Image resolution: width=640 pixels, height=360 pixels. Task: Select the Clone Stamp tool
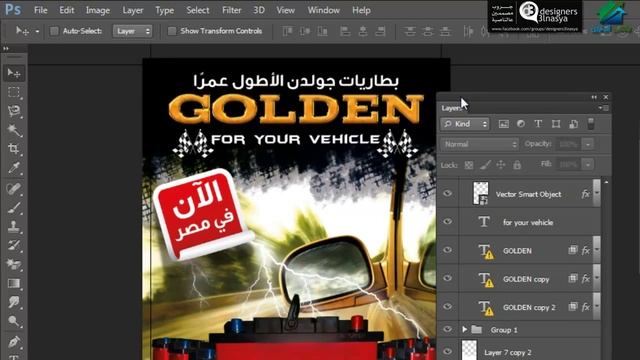click(14, 227)
